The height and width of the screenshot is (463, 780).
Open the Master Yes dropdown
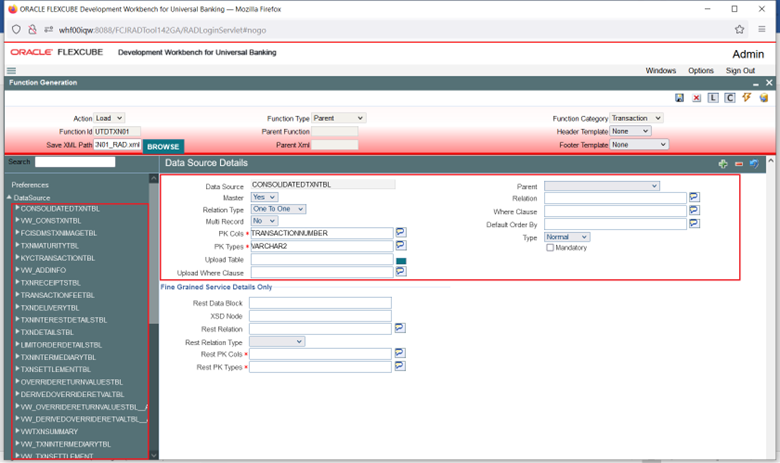point(264,197)
